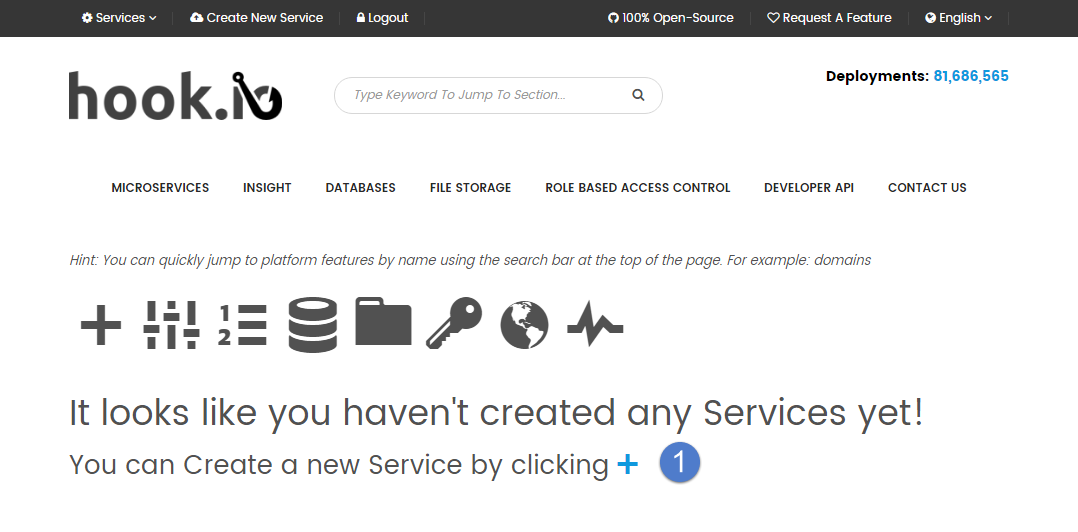The image size is (1078, 532).
Task: Click the Create New Service link
Action: pyautogui.click(x=256, y=18)
